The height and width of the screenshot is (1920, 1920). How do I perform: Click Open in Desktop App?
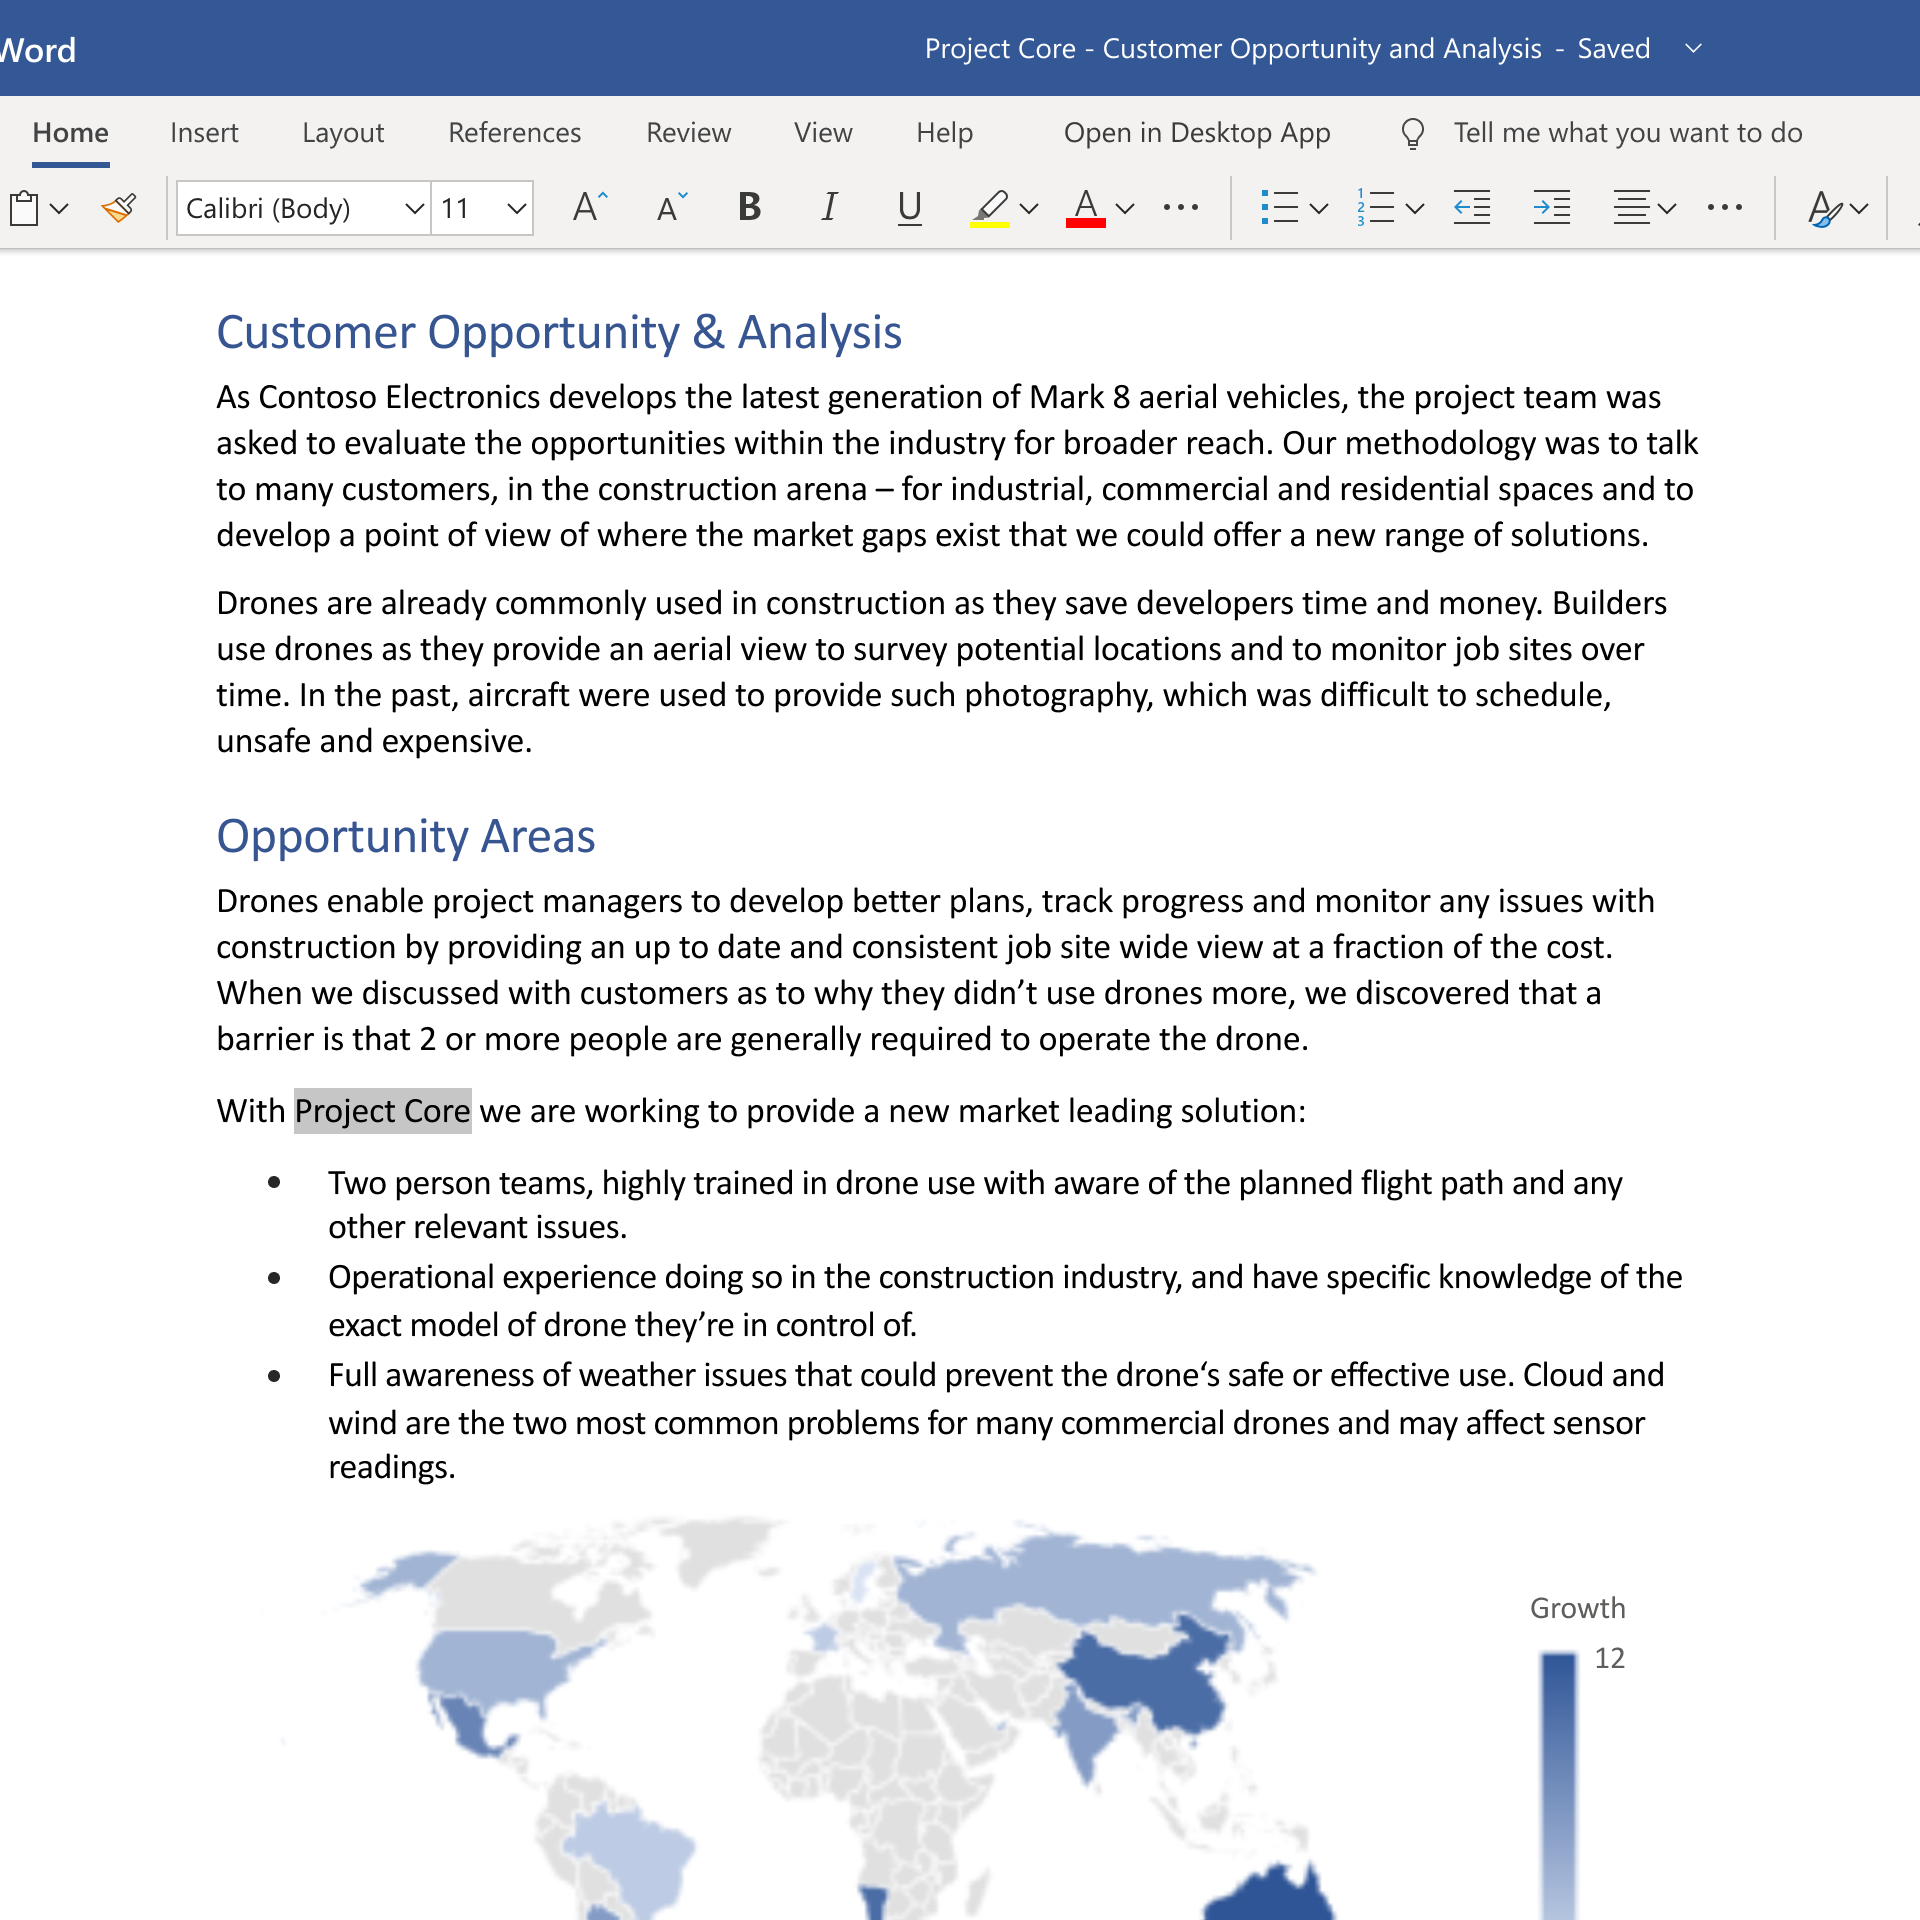click(1197, 133)
